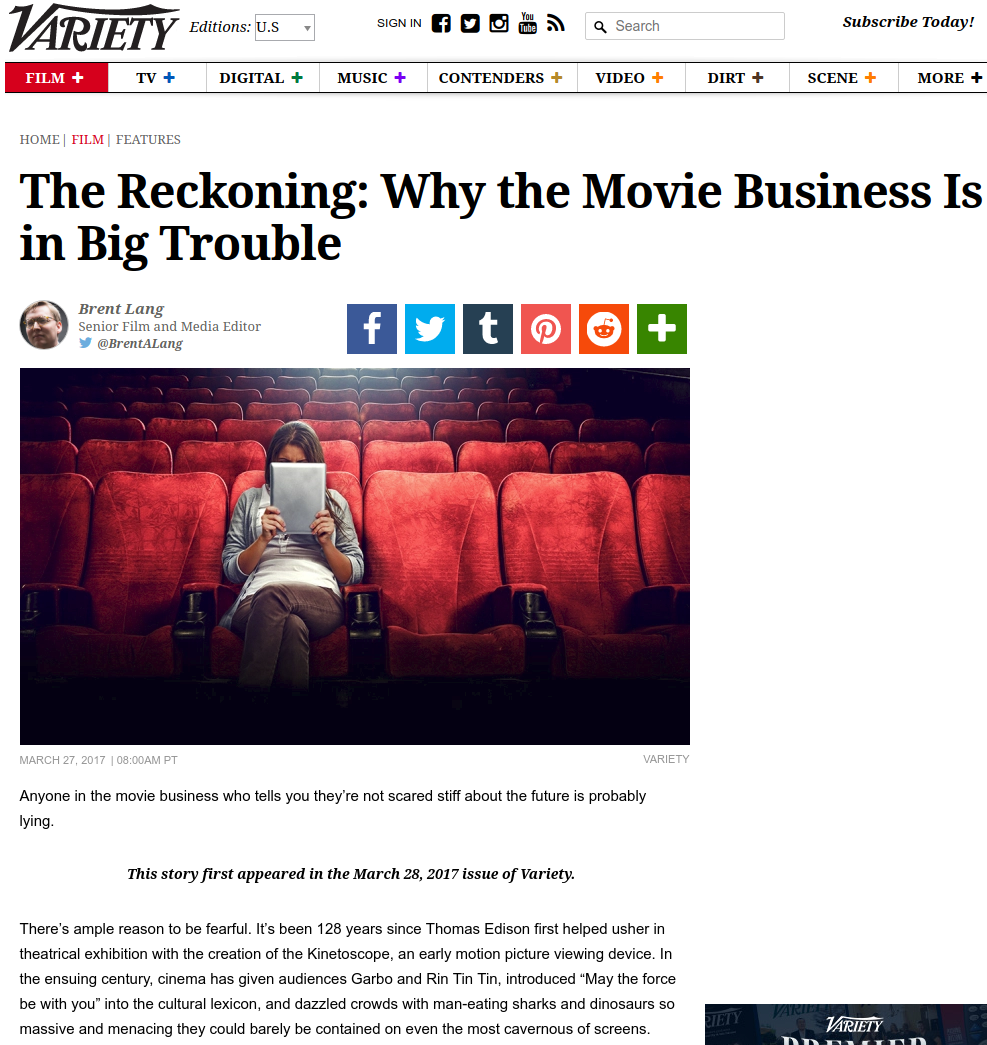Click the RSS feed icon
Image resolution: width=987 pixels, height=1045 pixels.
pyautogui.click(x=555, y=23)
